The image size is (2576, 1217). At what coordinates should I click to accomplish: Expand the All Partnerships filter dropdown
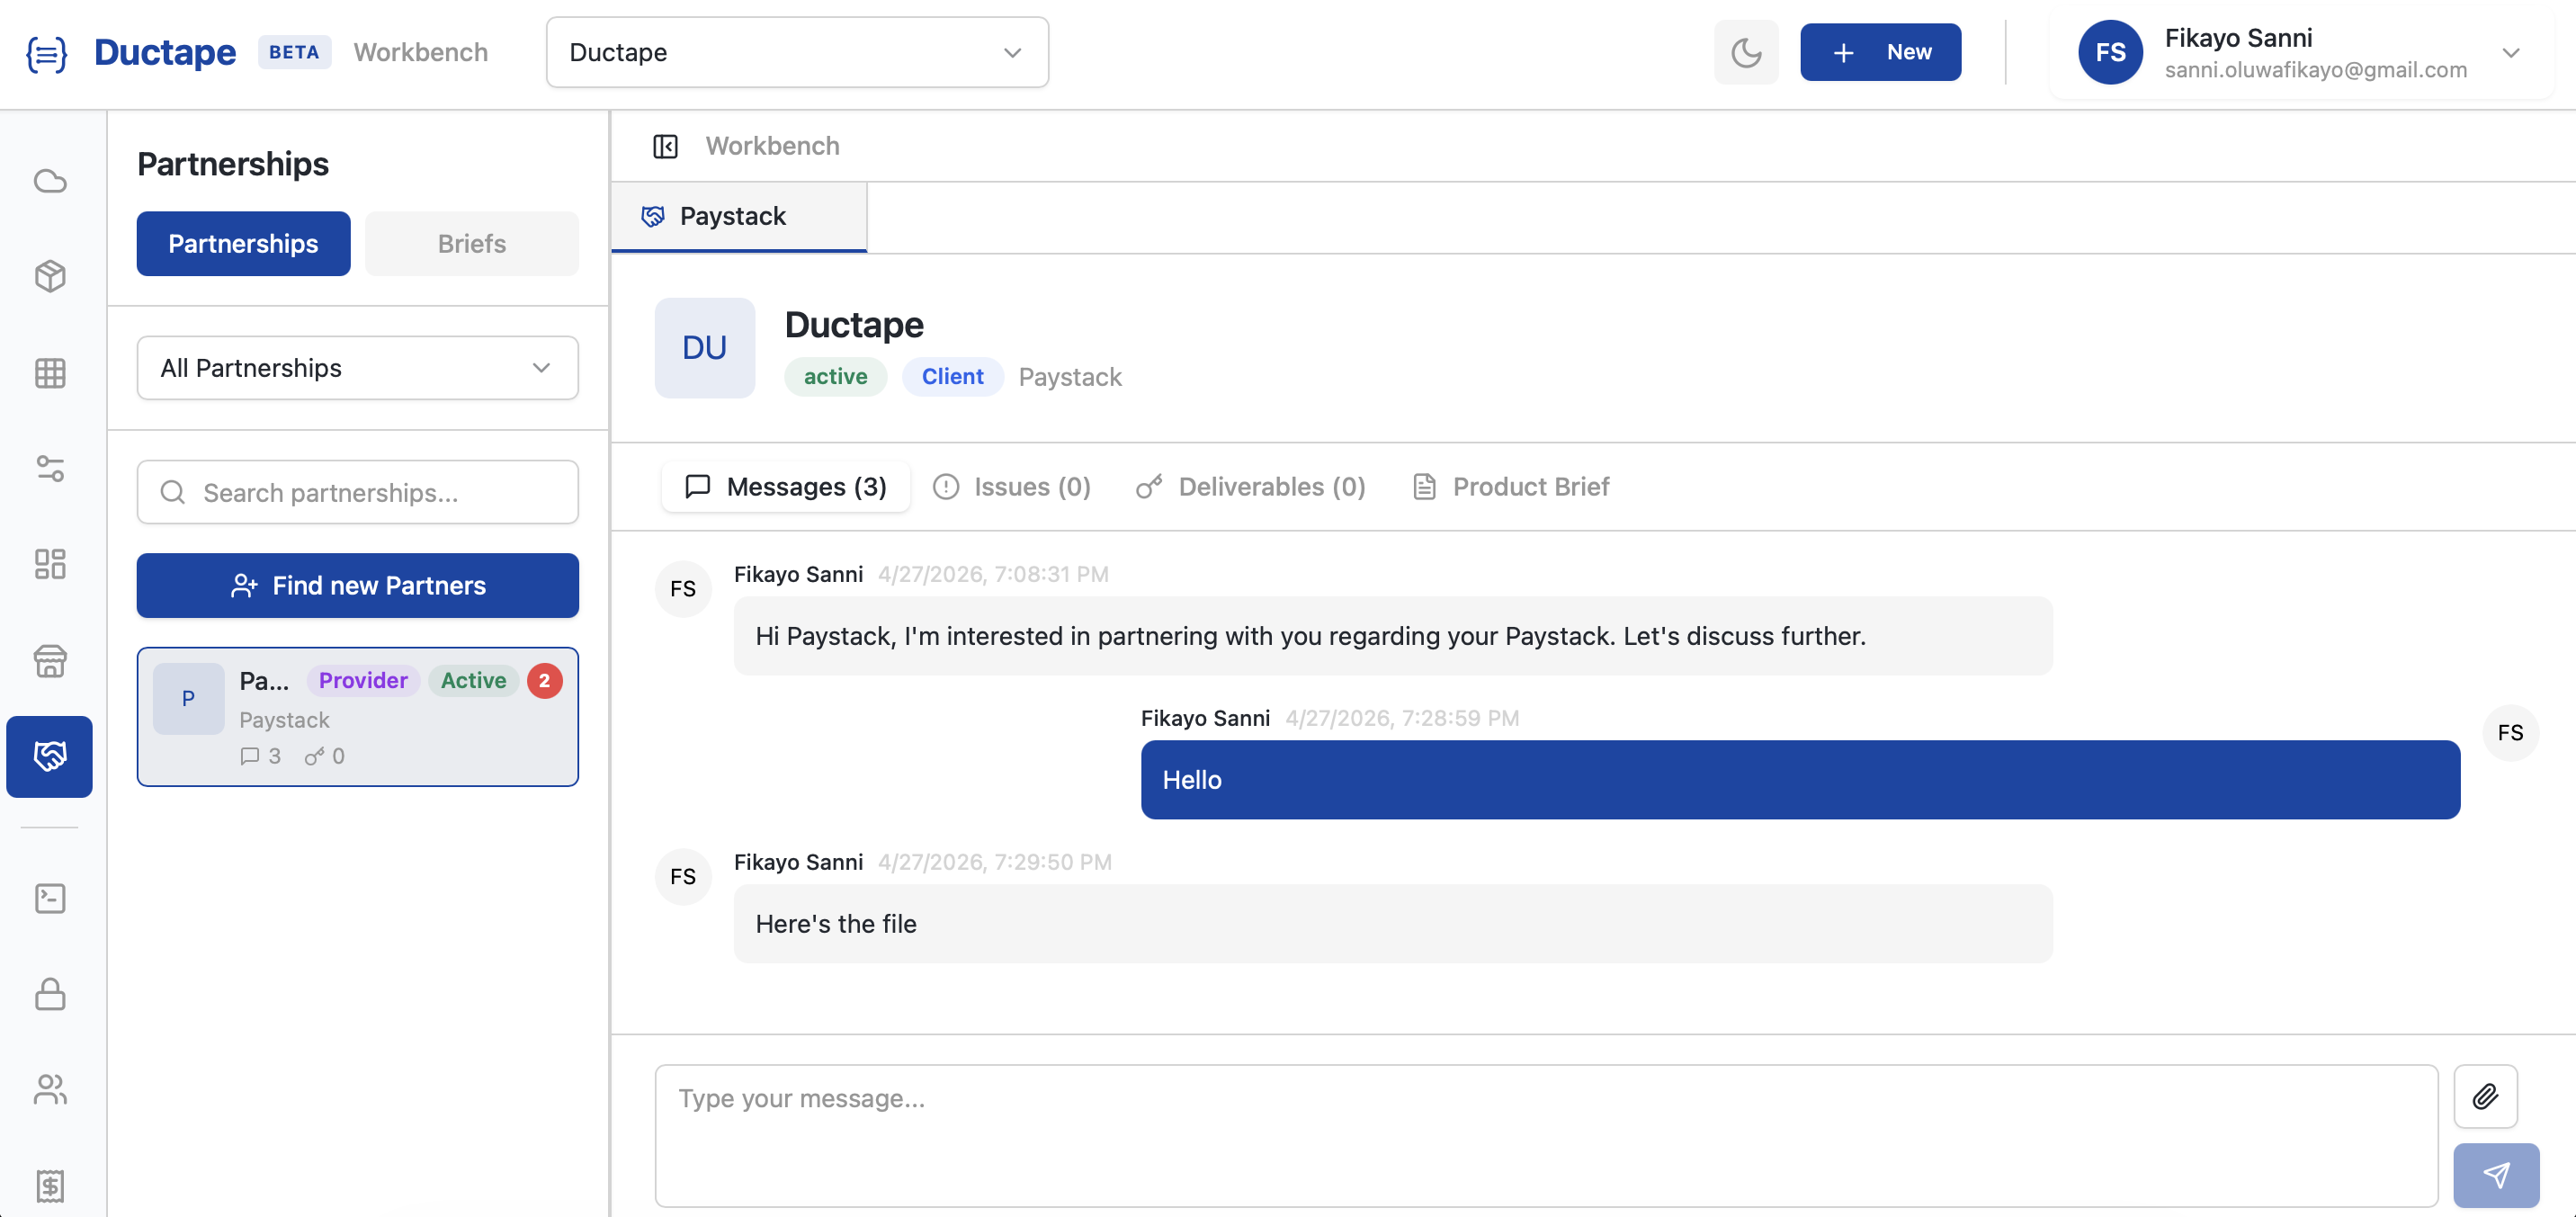point(358,368)
